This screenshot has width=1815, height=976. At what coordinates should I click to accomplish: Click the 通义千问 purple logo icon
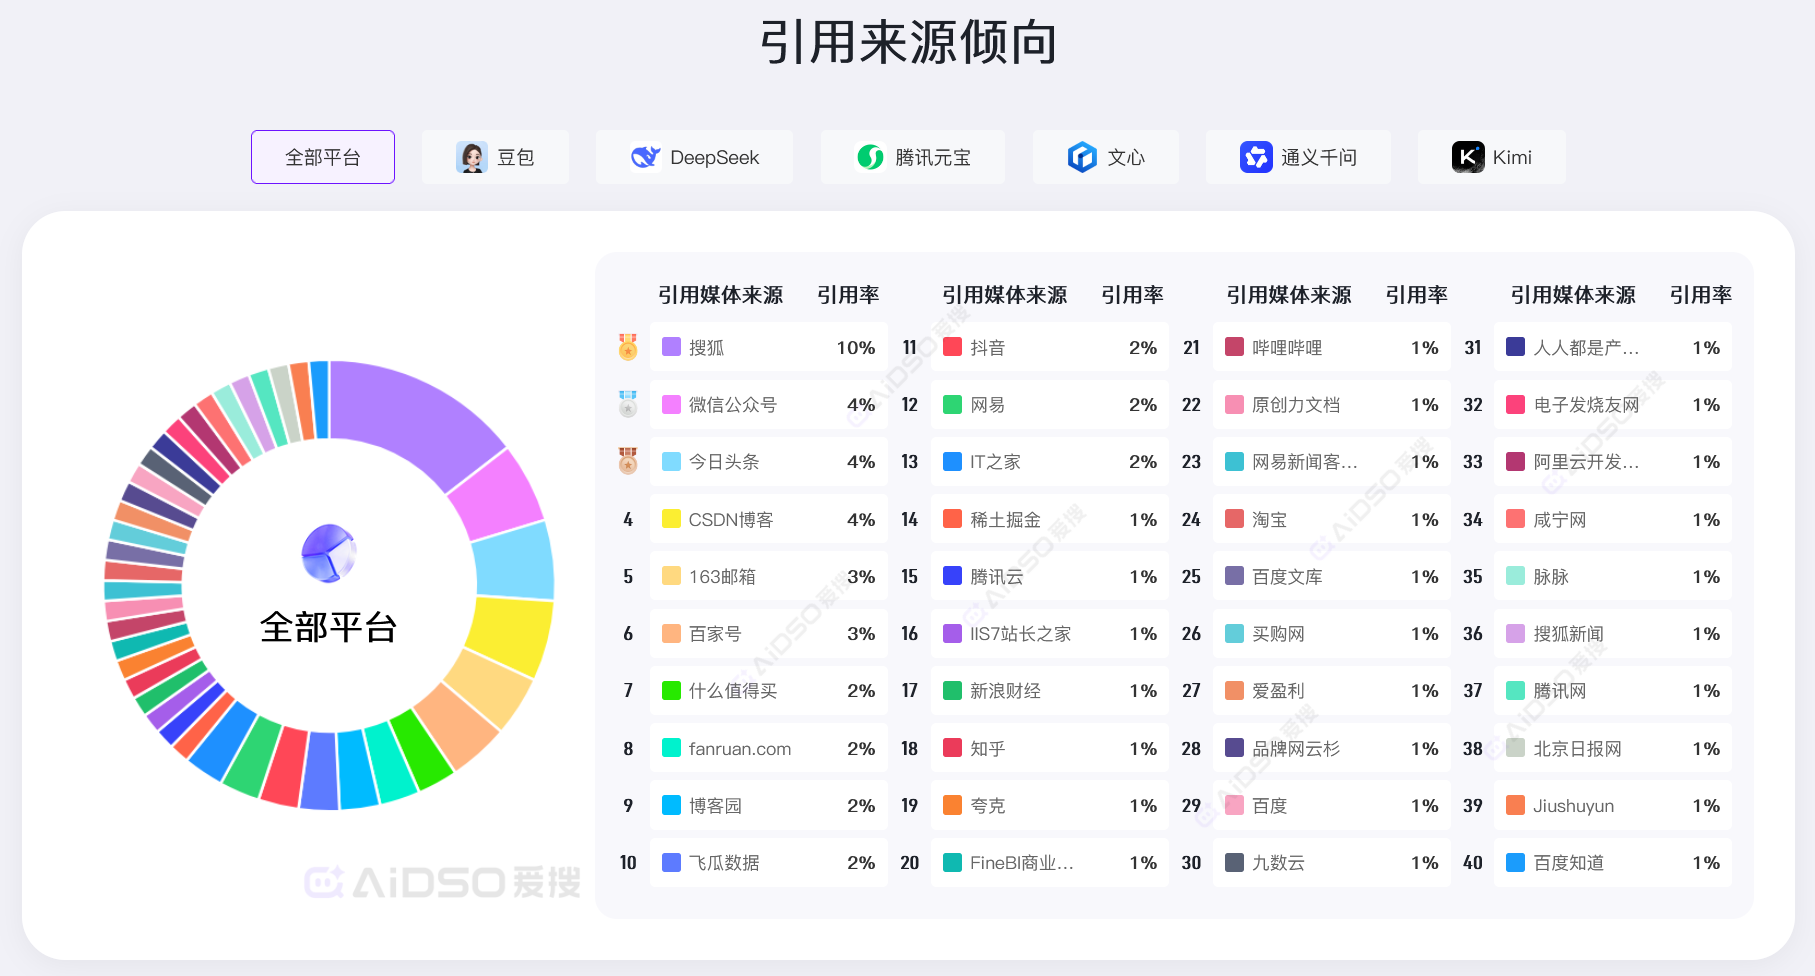(x=1255, y=157)
